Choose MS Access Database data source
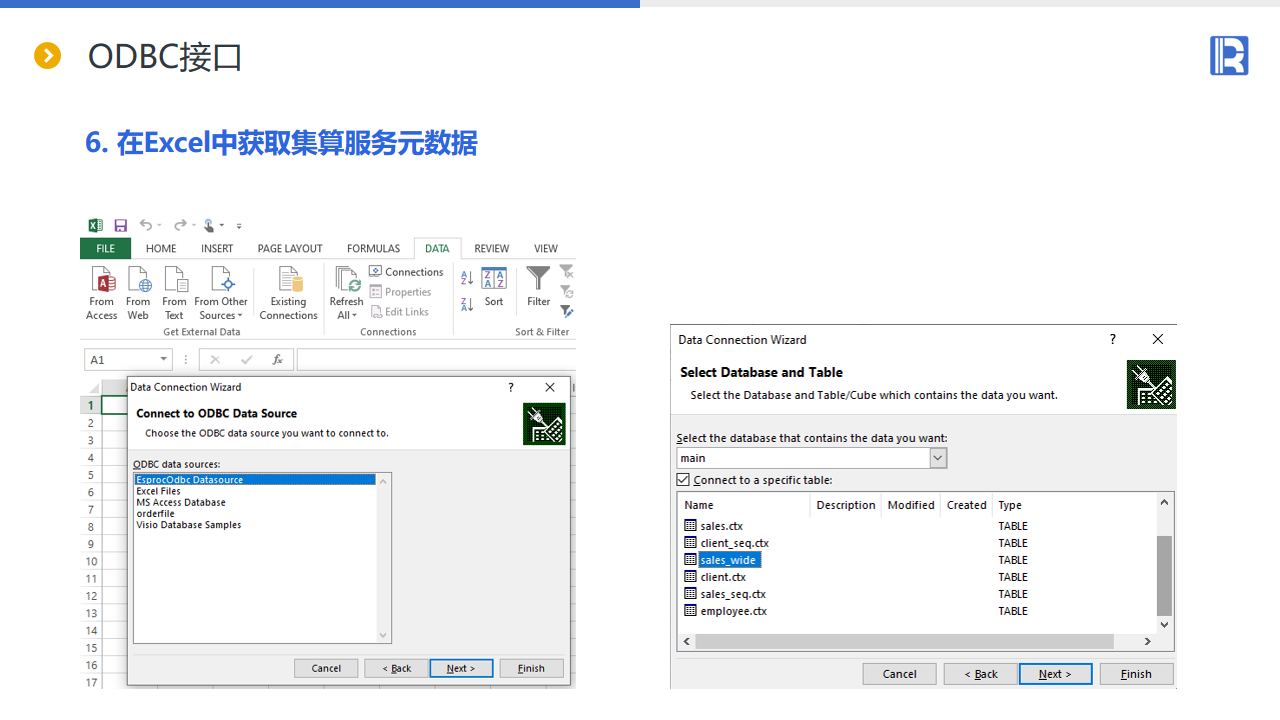This screenshot has width=1280, height=720. pos(181,502)
